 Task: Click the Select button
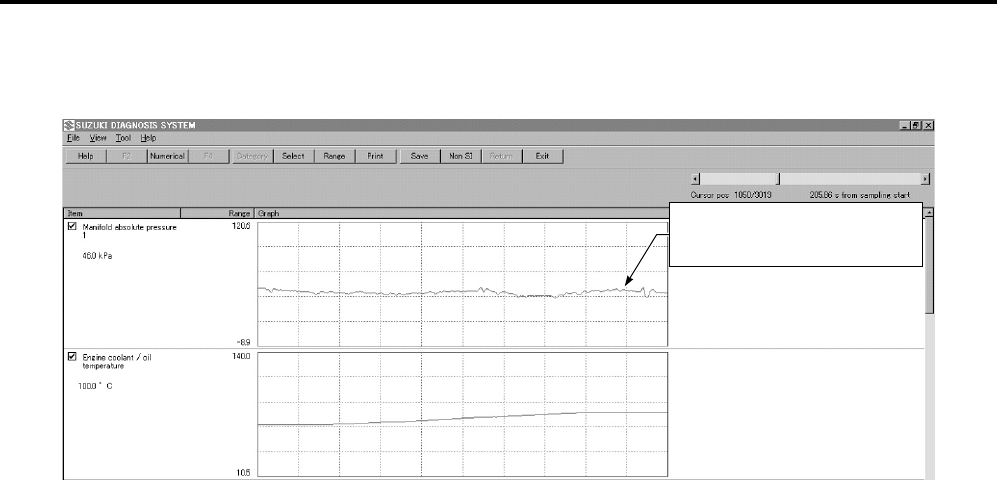point(293,157)
